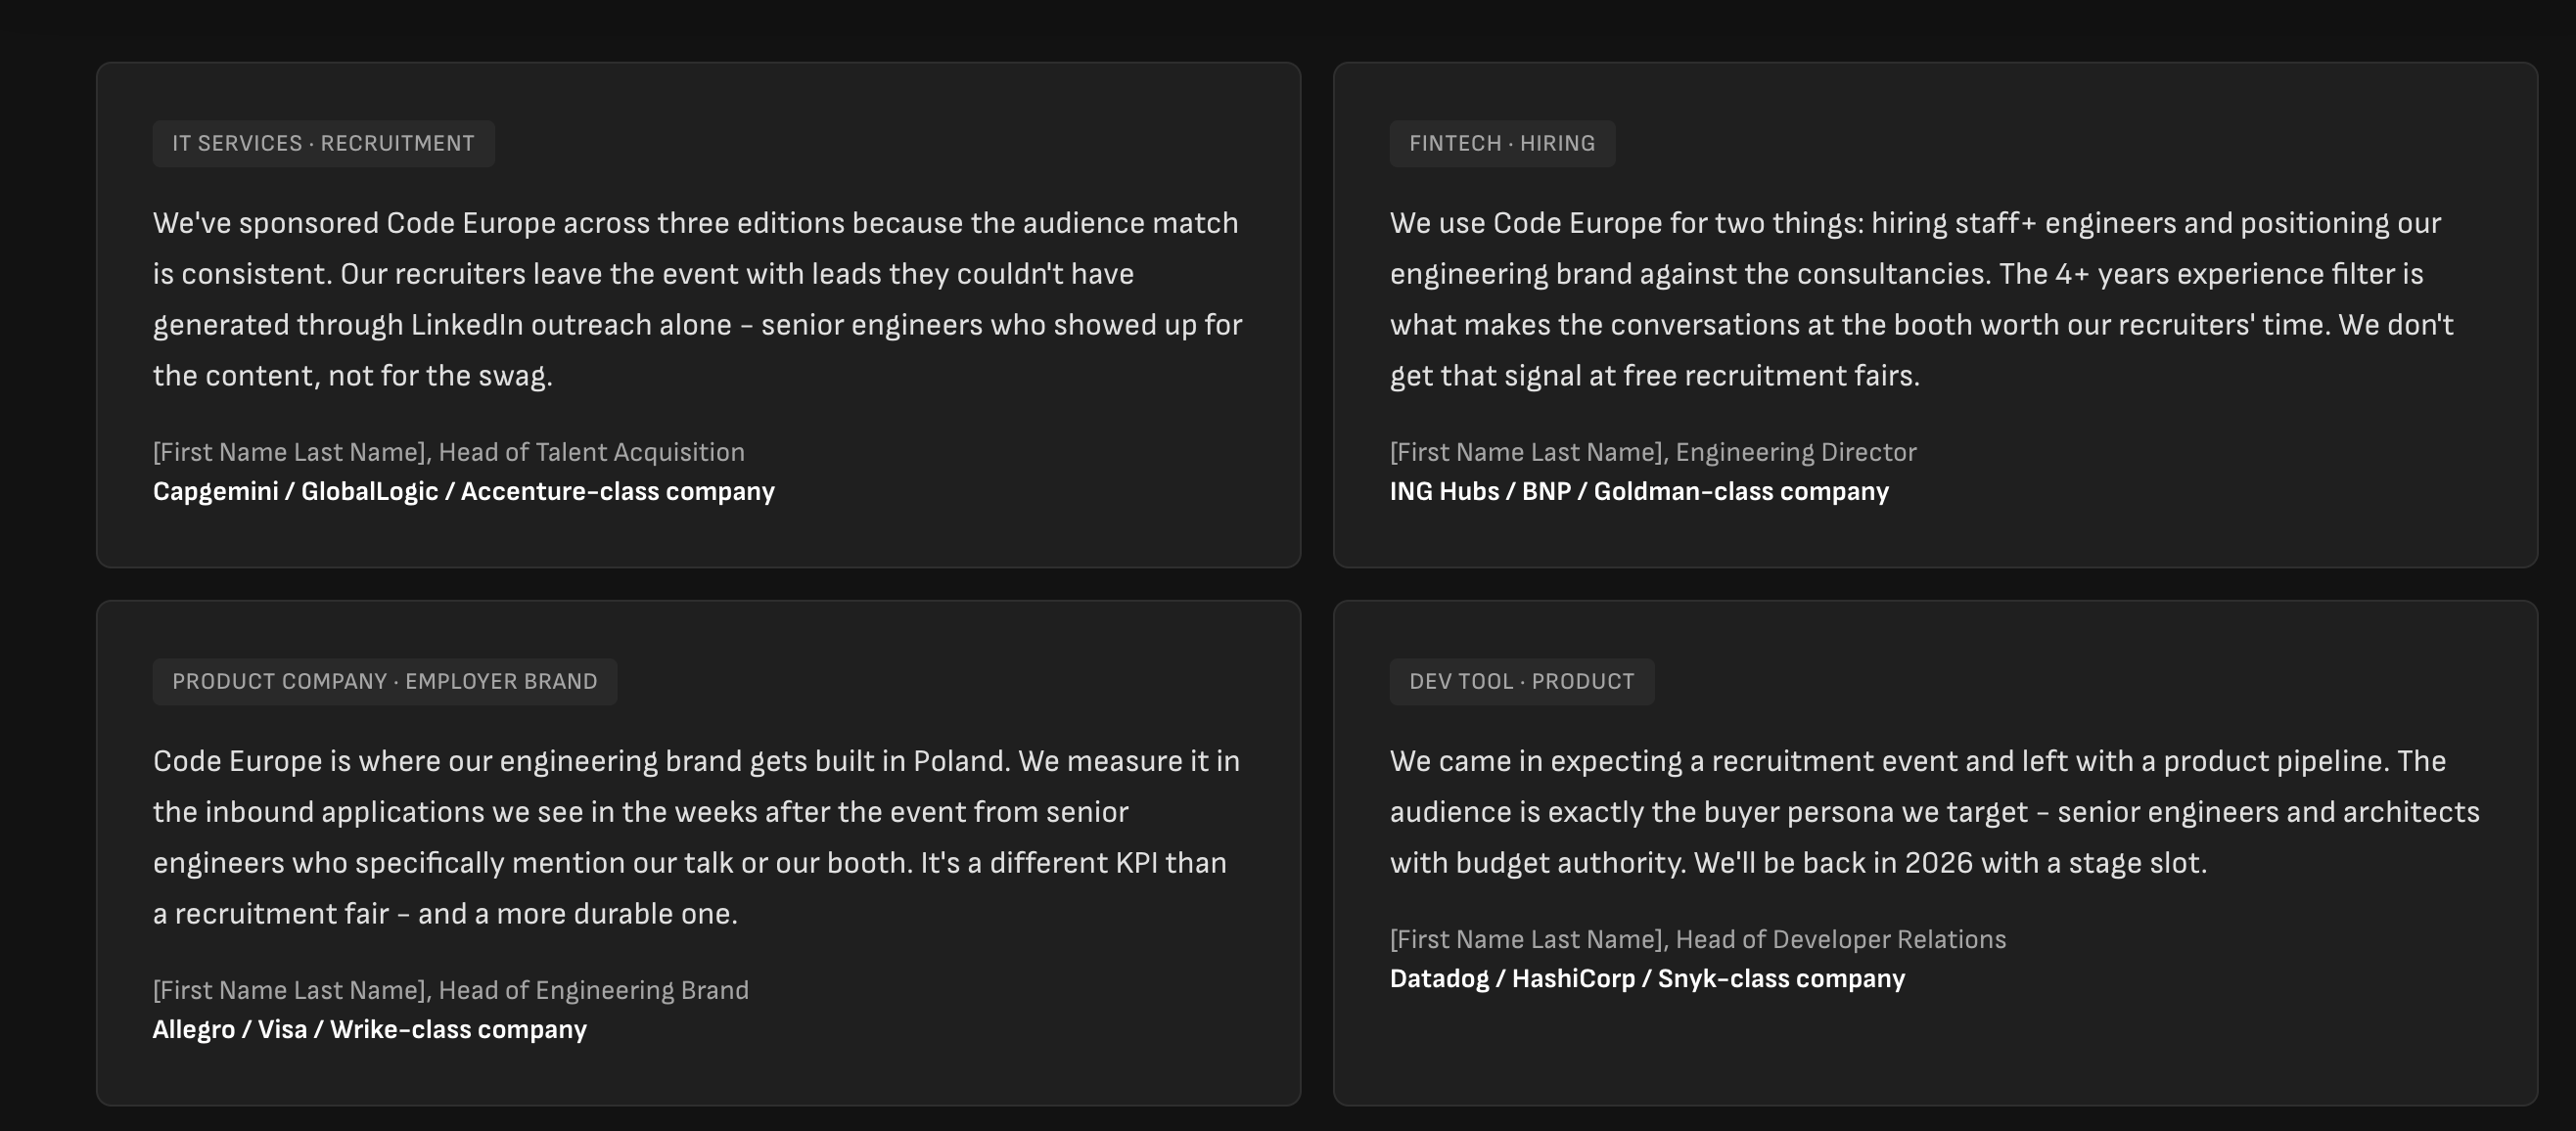Click Allegro / Visa / Wrike-class company label

369,1029
